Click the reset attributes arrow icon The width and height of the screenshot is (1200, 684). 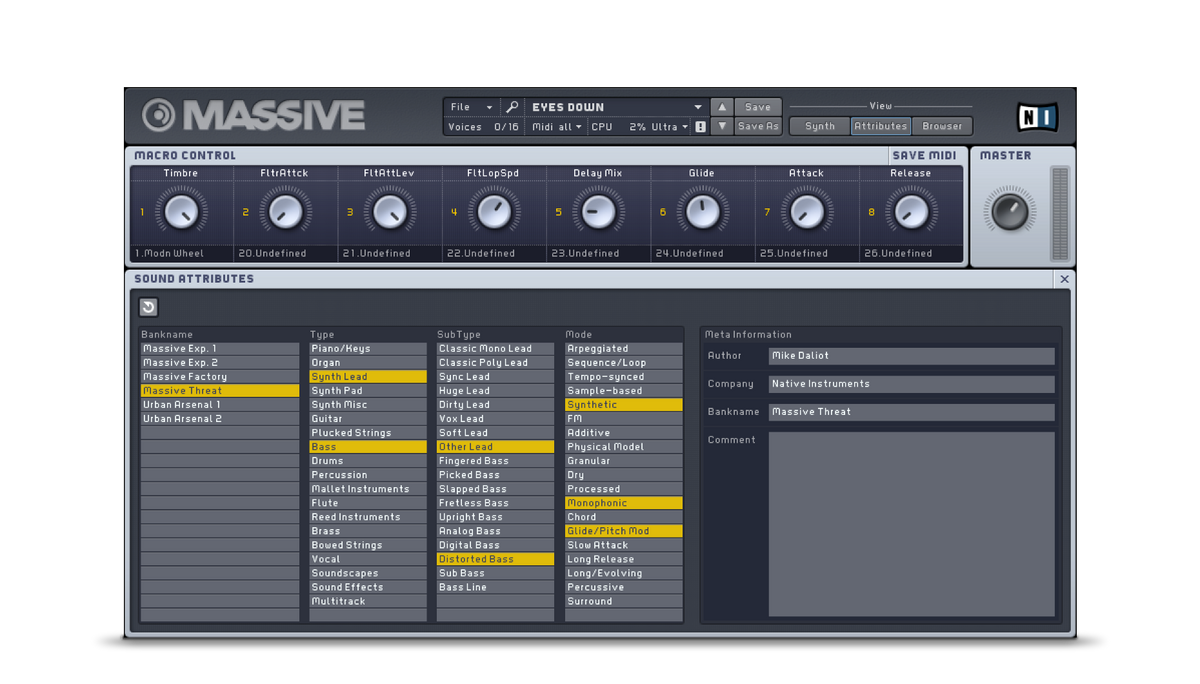tap(148, 307)
